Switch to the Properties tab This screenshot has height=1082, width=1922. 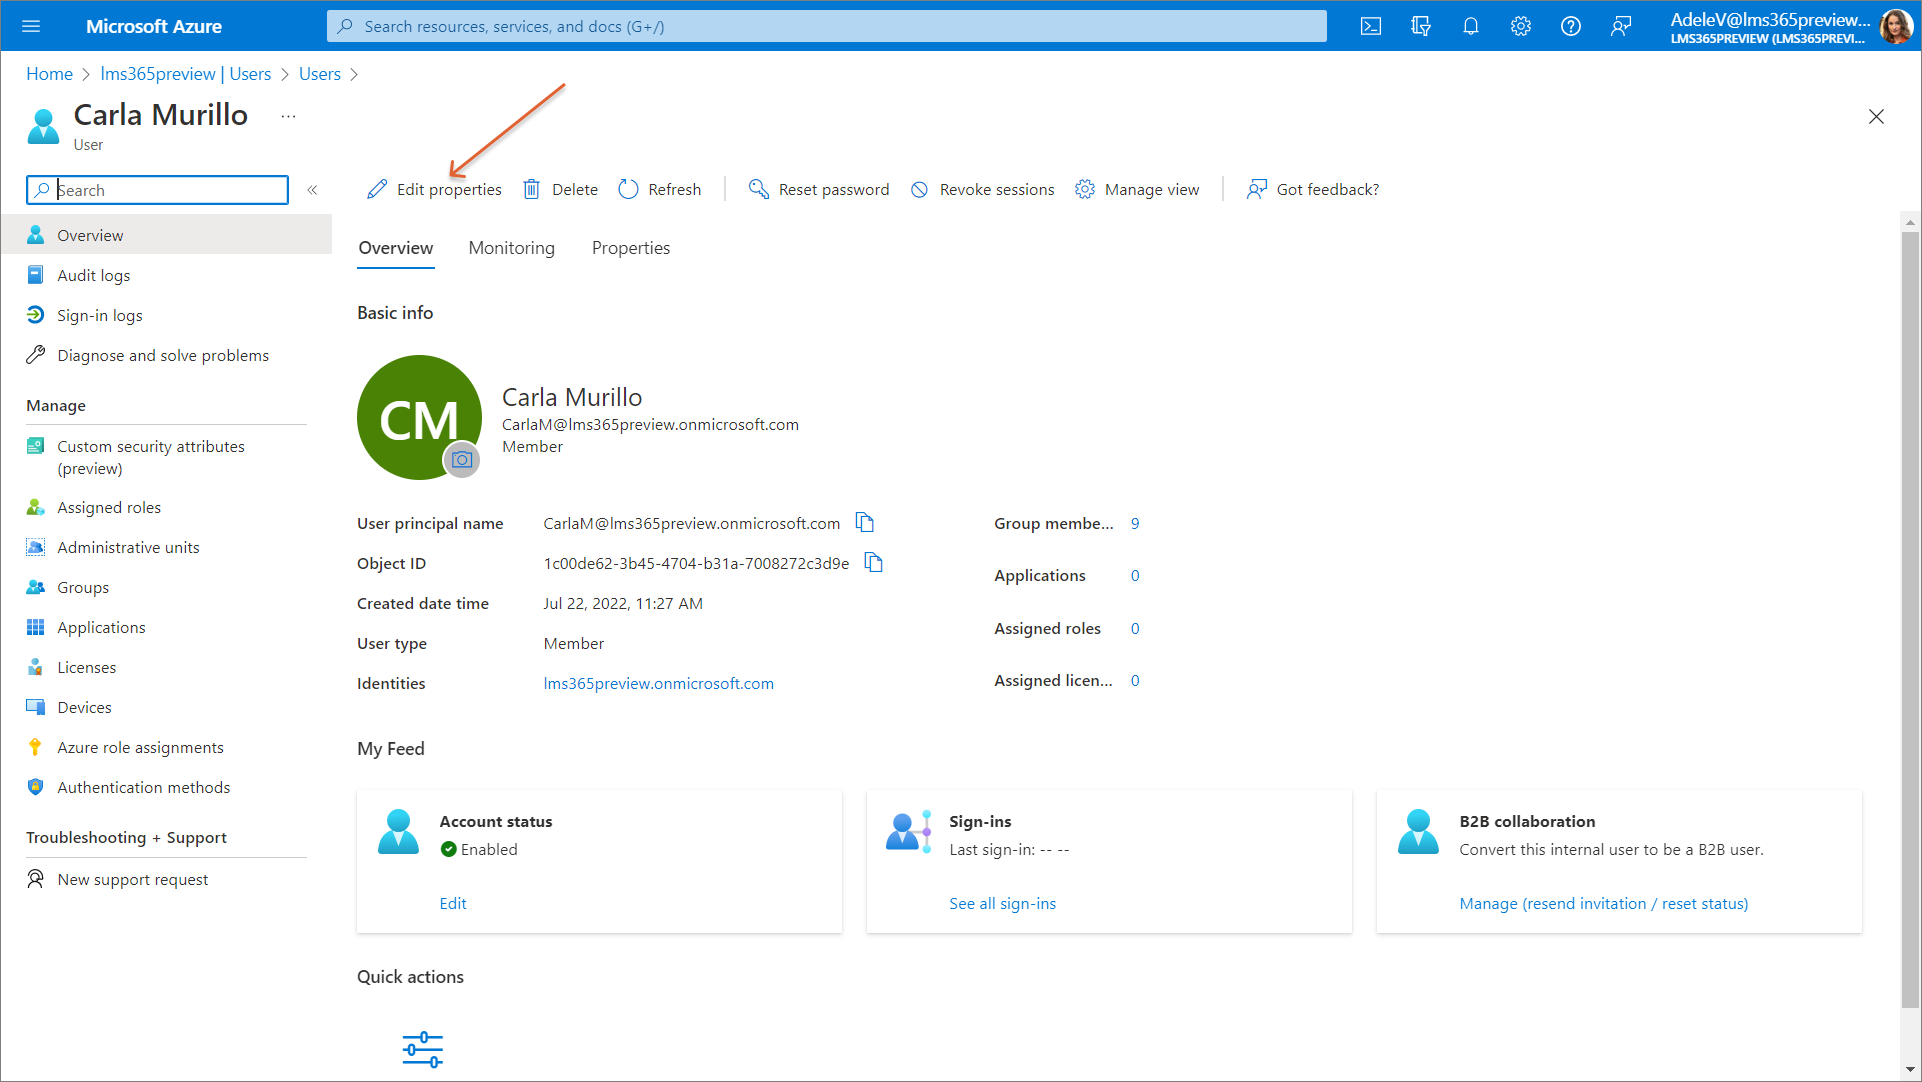click(630, 248)
